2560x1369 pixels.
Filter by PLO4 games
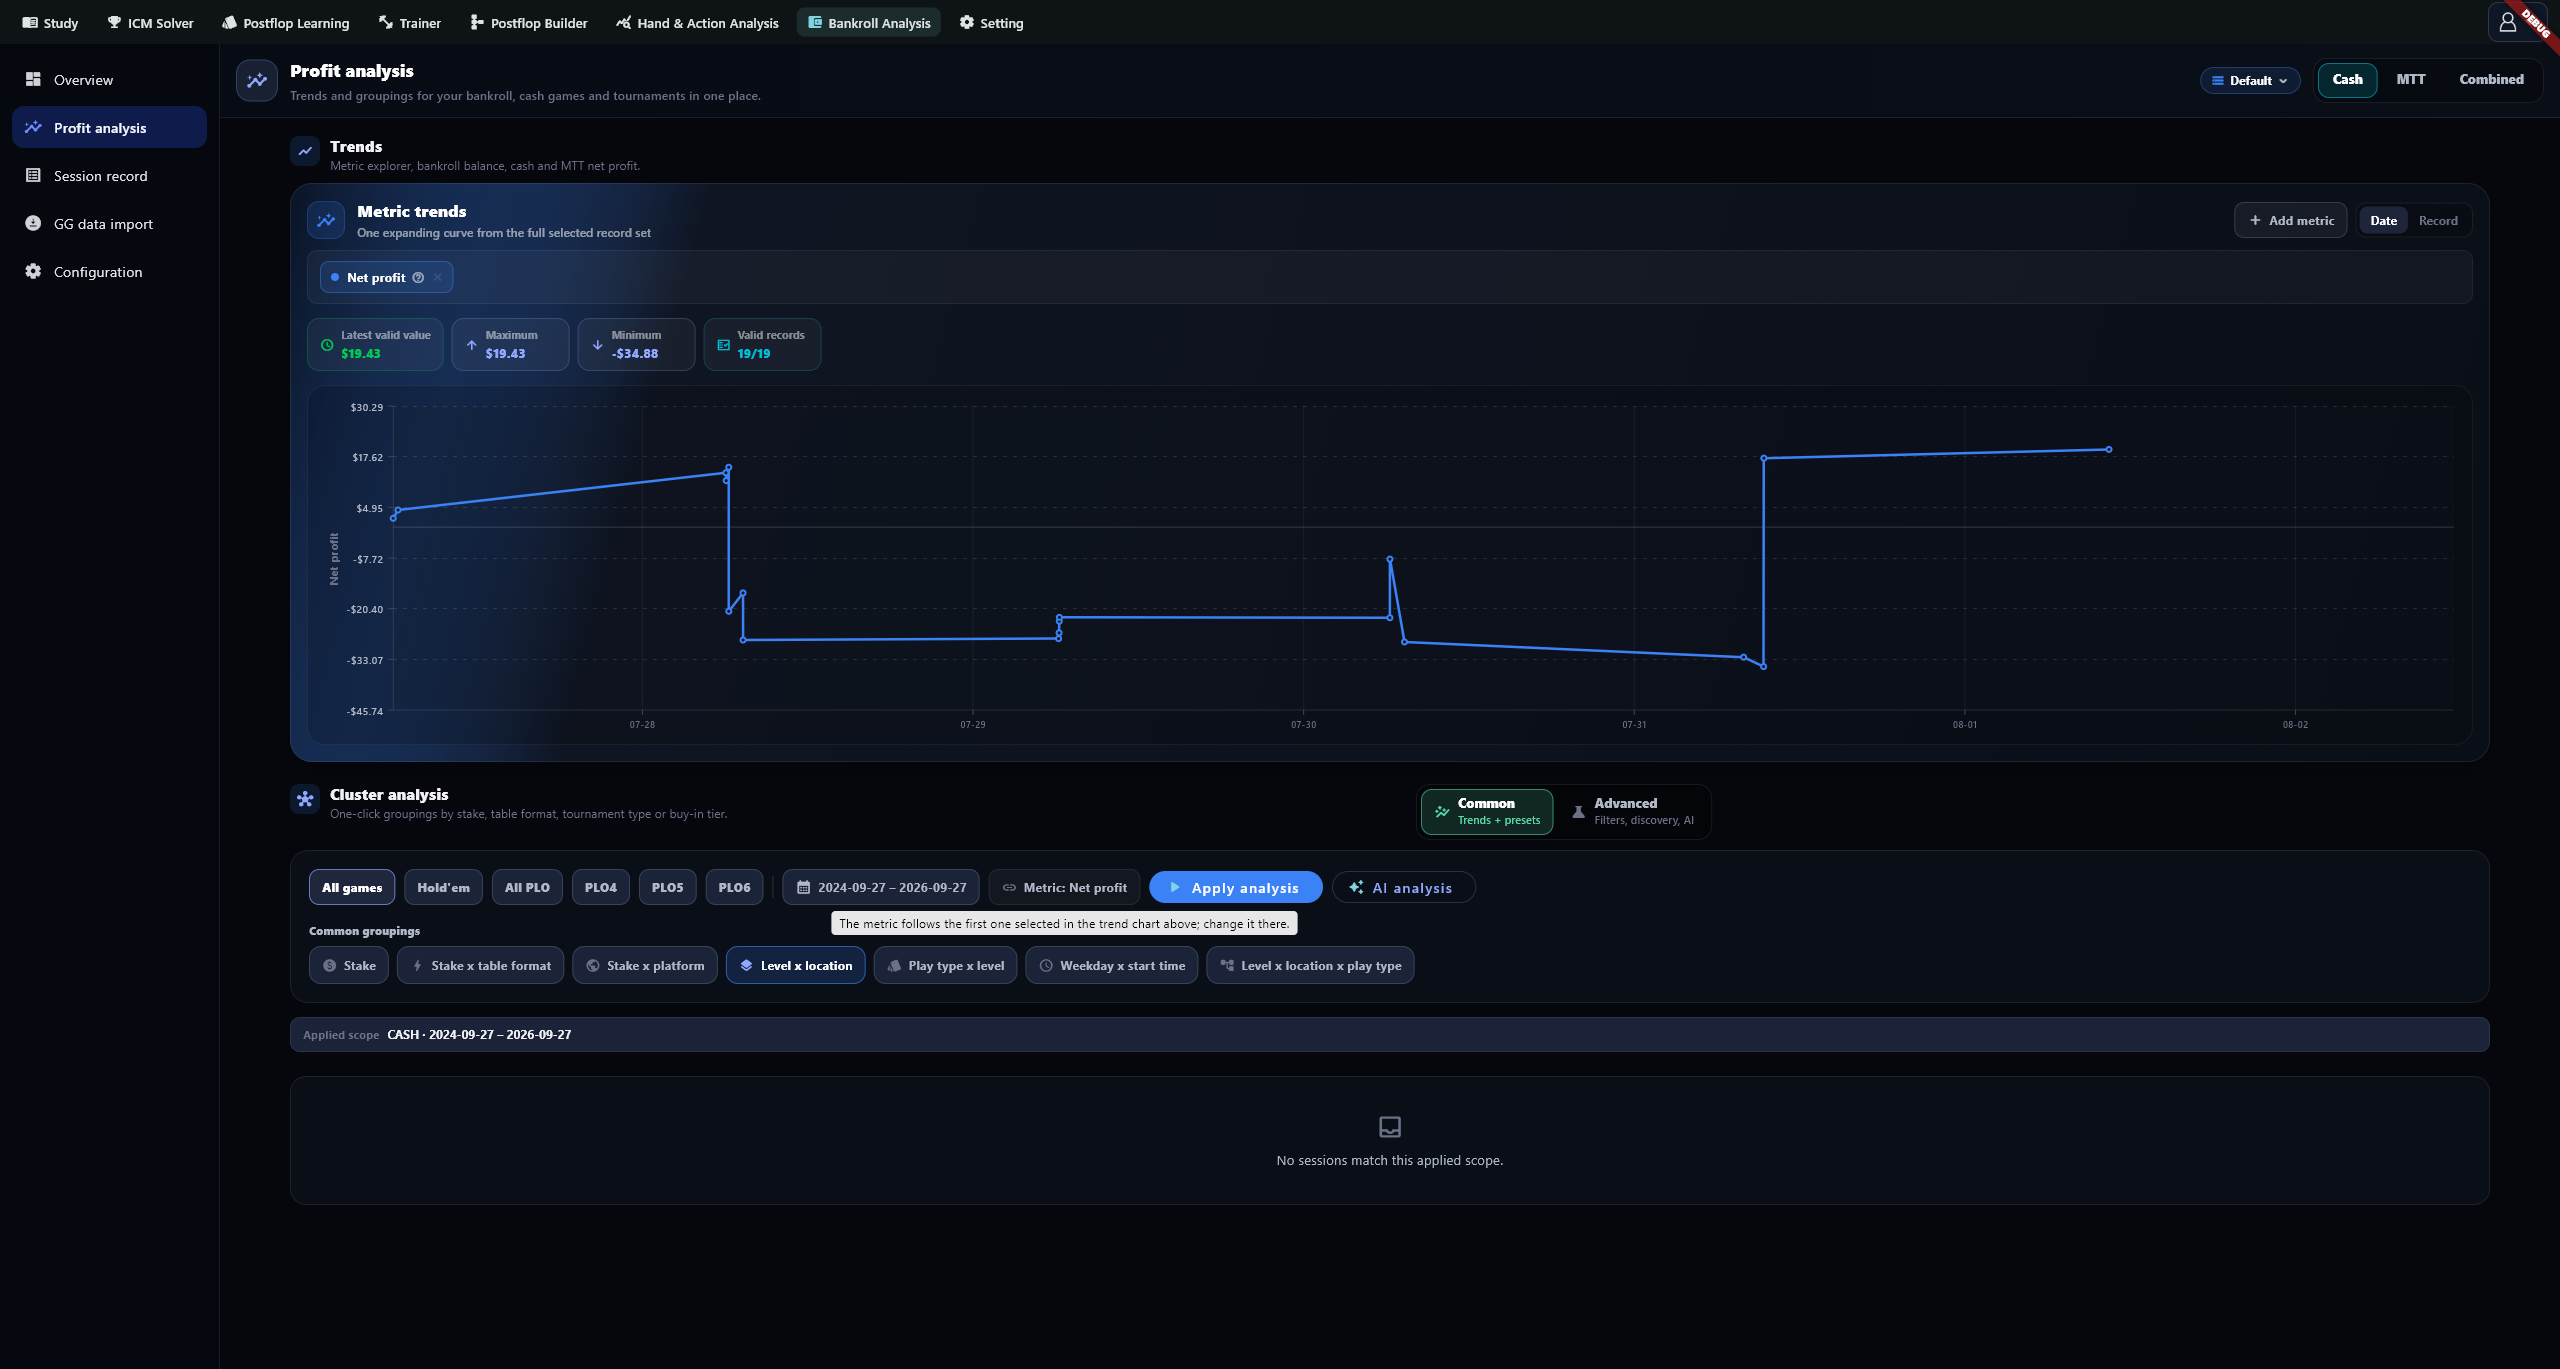[x=600, y=887]
